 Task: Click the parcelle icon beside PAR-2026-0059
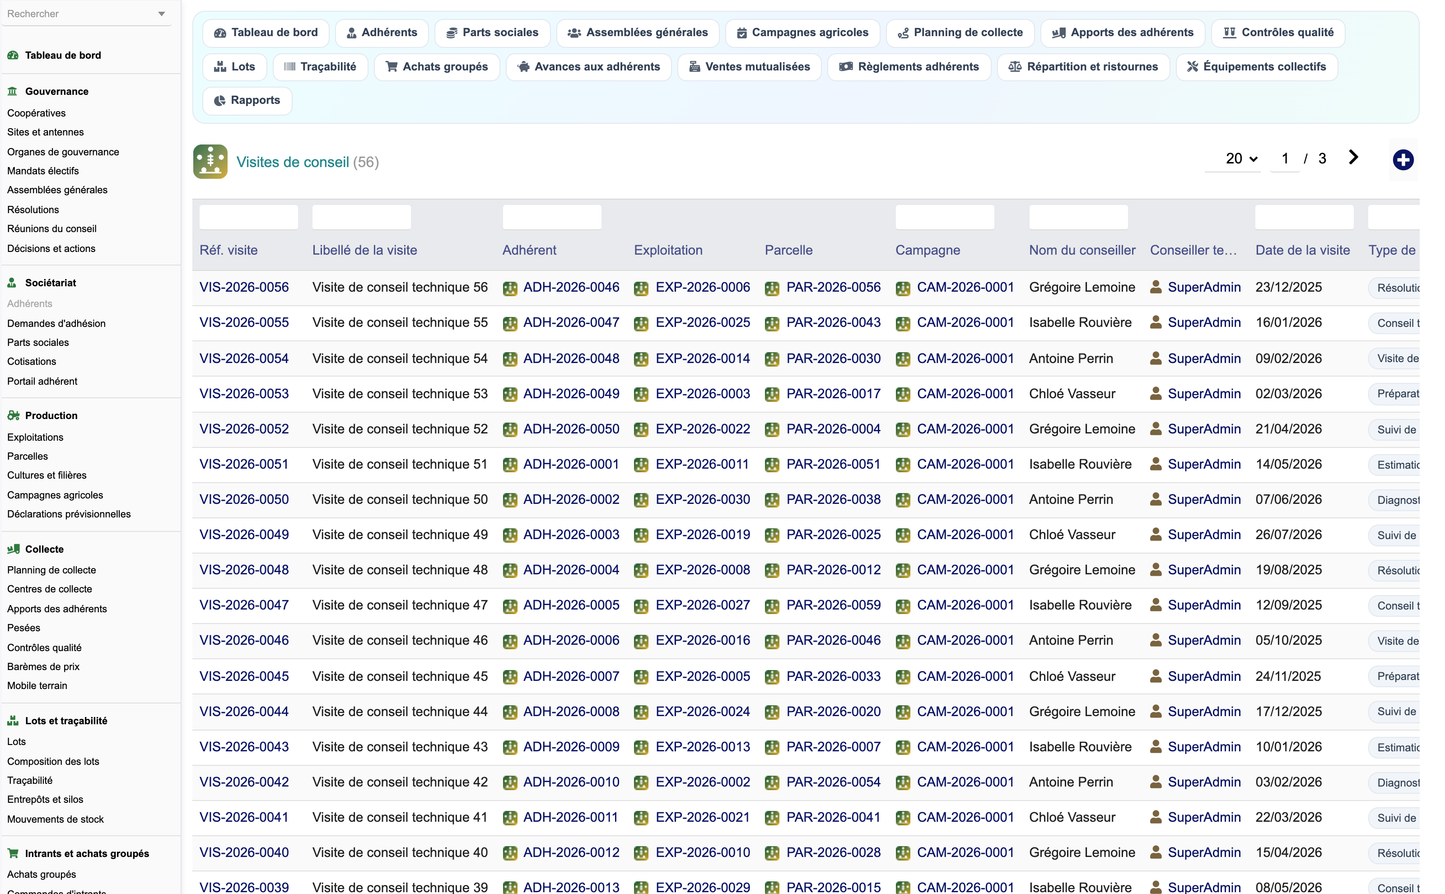click(772, 606)
